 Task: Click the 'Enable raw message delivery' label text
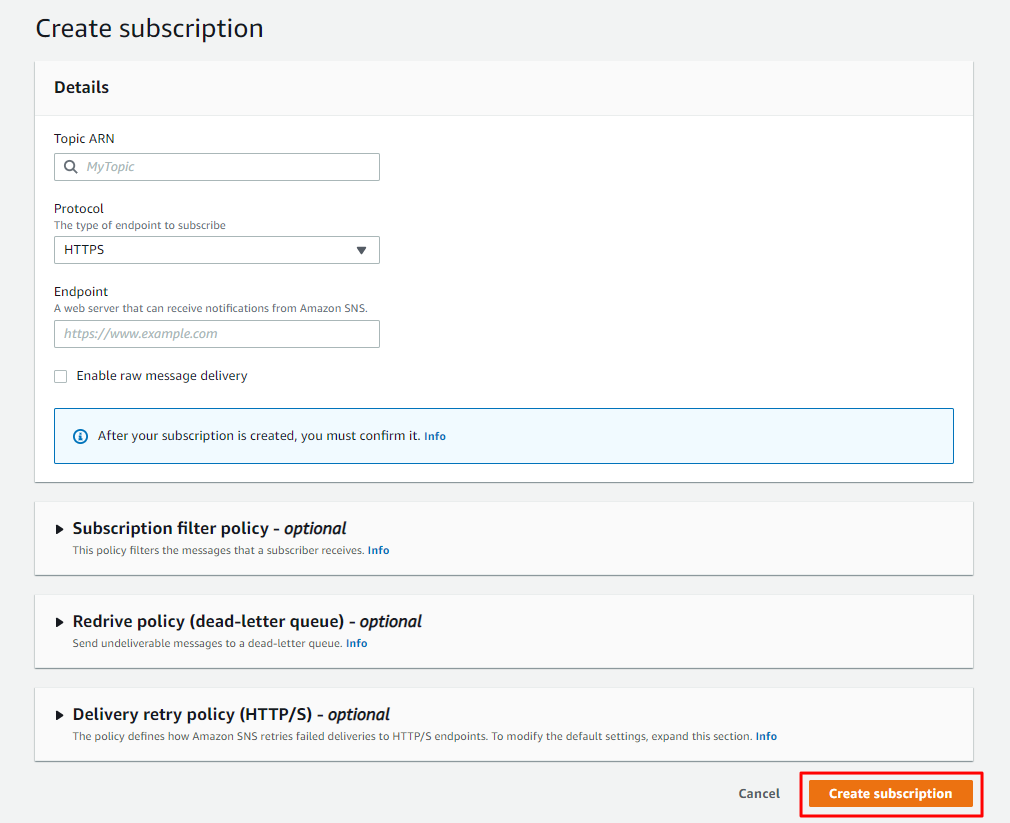click(161, 376)
